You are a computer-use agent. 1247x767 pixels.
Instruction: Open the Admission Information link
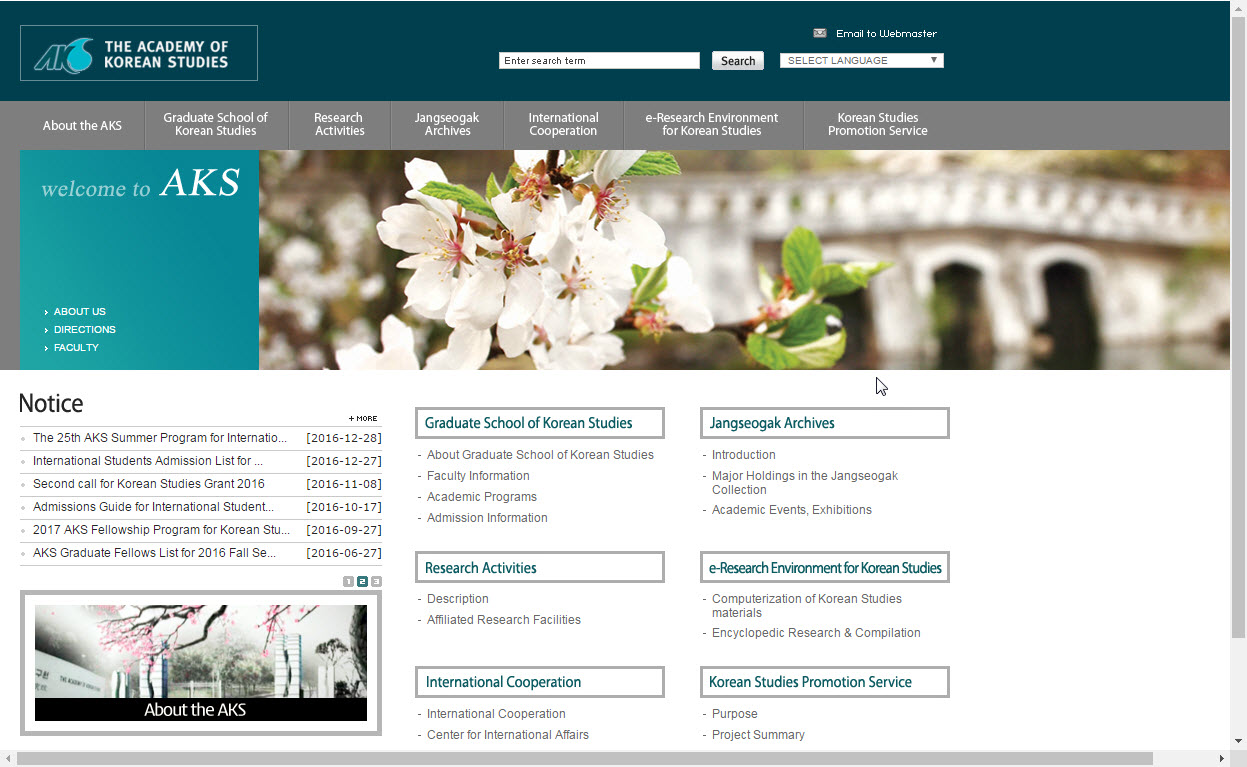coord(487,518)
